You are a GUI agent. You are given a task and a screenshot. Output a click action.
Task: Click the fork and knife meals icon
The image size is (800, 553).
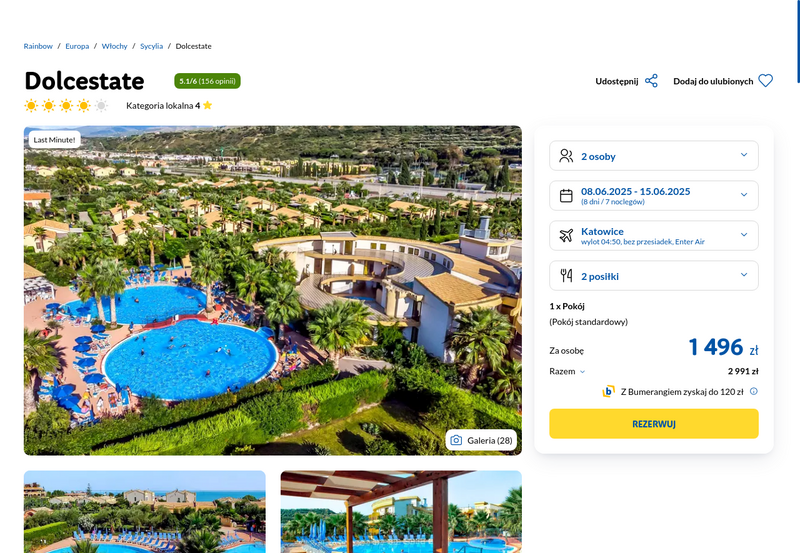[x=566, y=275]
